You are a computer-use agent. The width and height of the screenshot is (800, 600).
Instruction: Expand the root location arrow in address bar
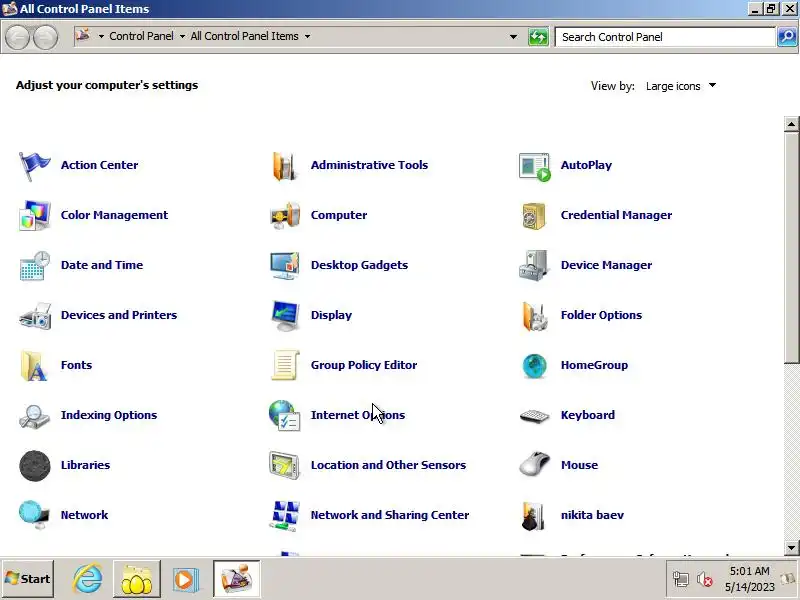point(101,36)
